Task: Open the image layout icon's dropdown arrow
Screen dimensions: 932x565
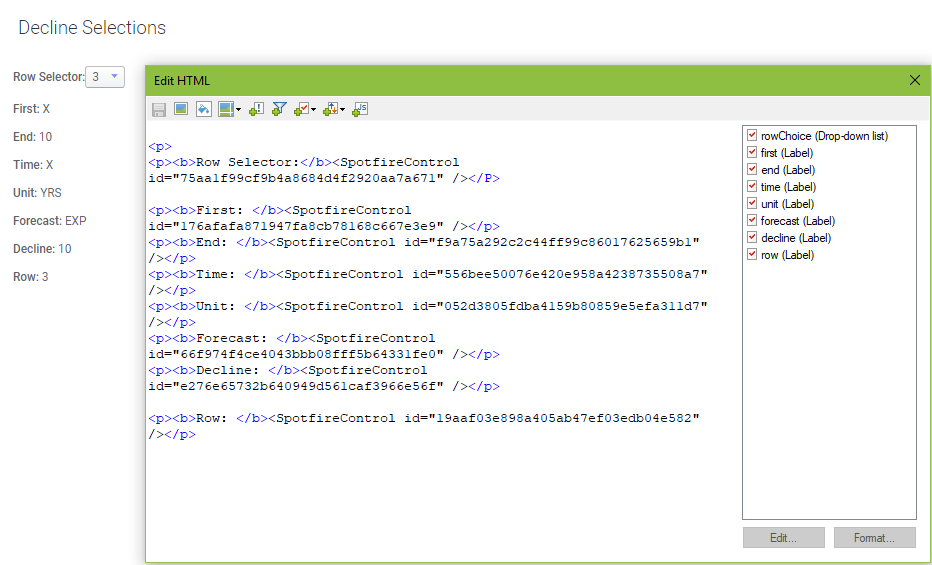Action: [x=238, y=110]
